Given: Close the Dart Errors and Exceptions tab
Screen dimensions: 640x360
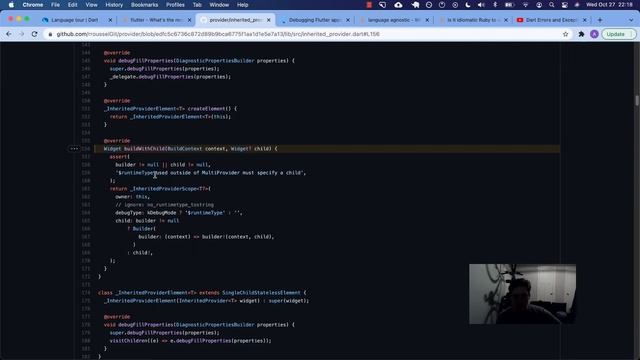Looking at the screenshot, I should click(x=584, y=20).
